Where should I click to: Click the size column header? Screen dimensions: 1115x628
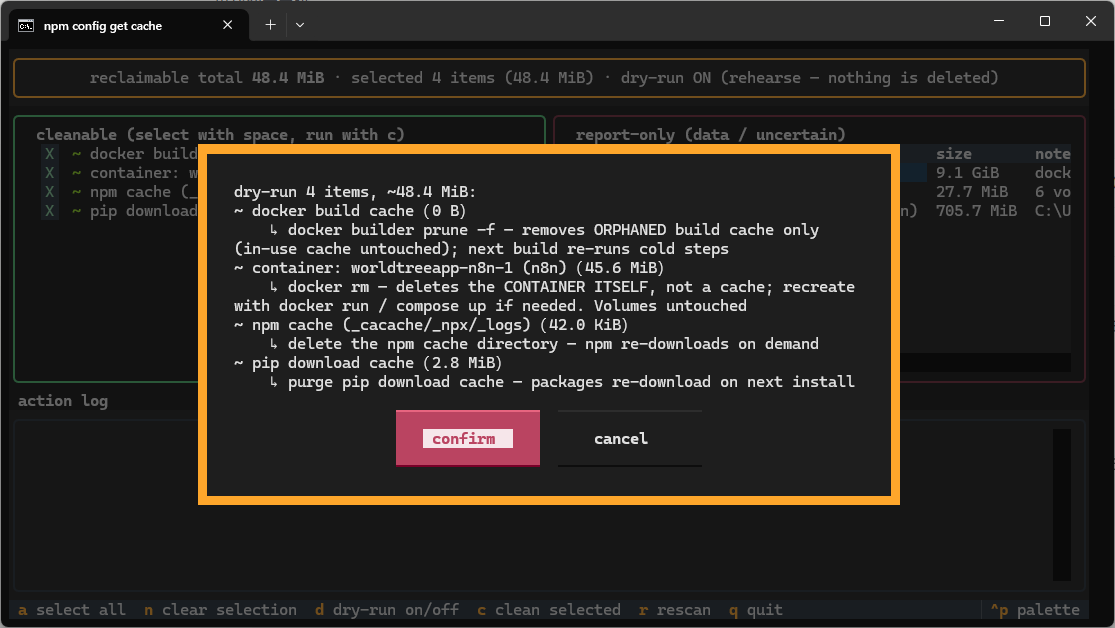point(954,154)
